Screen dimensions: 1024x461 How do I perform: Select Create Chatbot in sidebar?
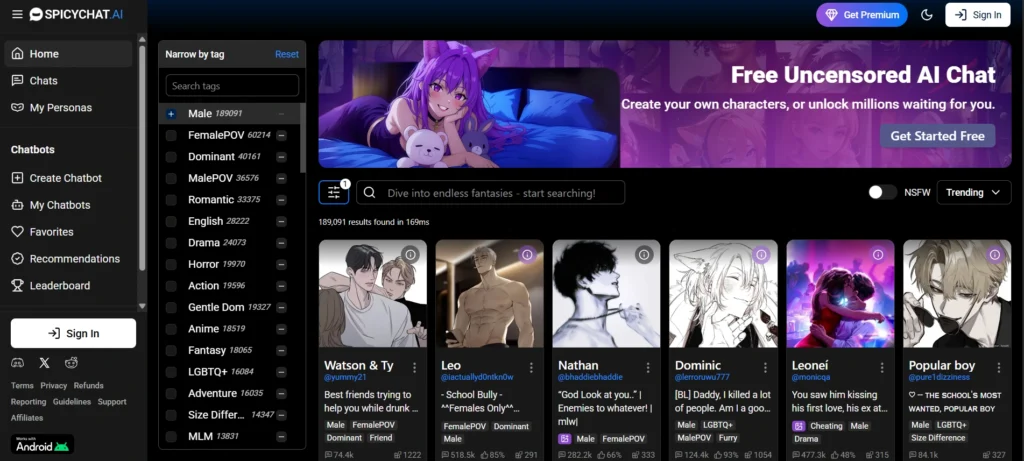(x=69, y=178)
